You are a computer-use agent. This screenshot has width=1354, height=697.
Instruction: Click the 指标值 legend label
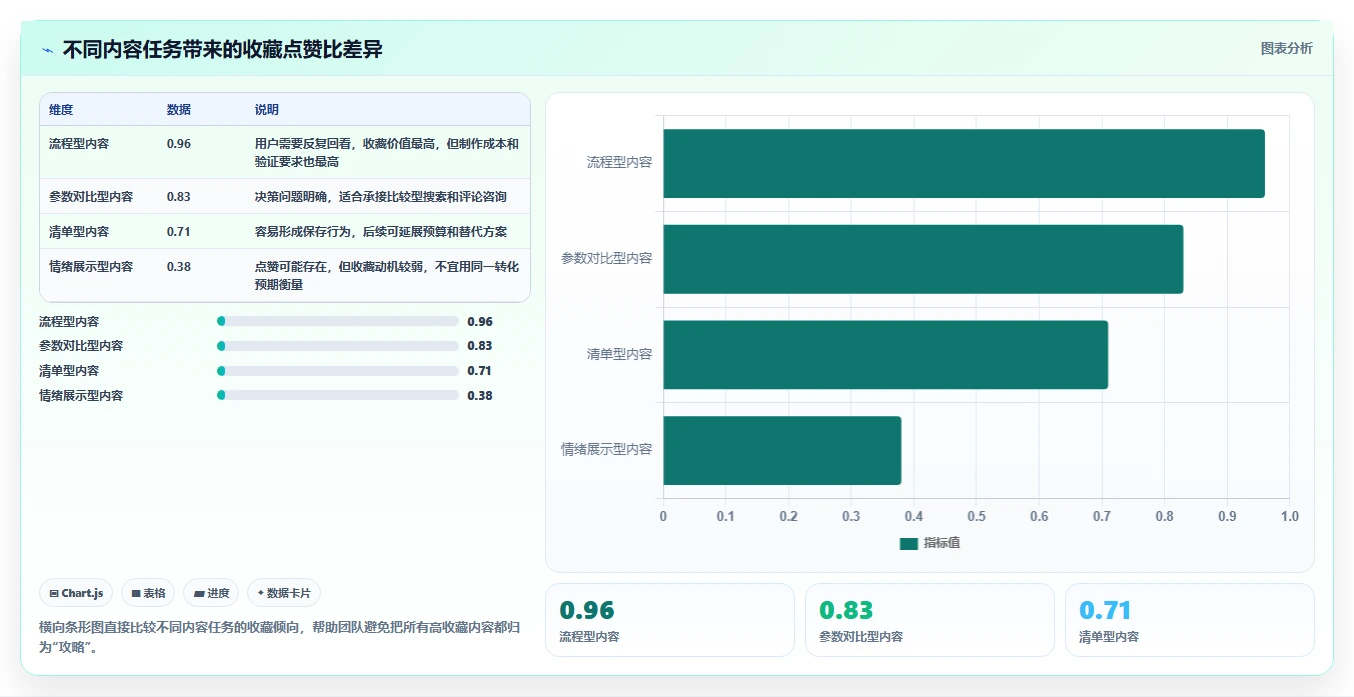coord(942,543)
